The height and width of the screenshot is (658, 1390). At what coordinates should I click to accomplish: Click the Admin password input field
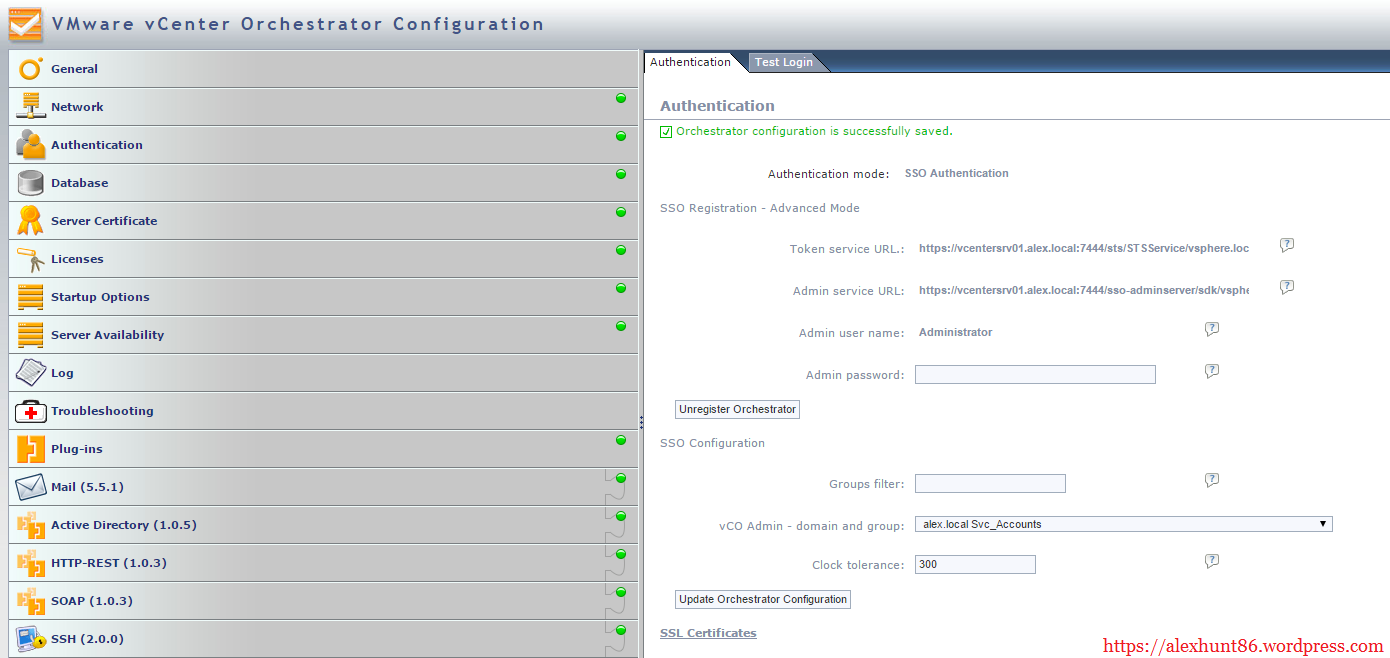[1035, 375]
